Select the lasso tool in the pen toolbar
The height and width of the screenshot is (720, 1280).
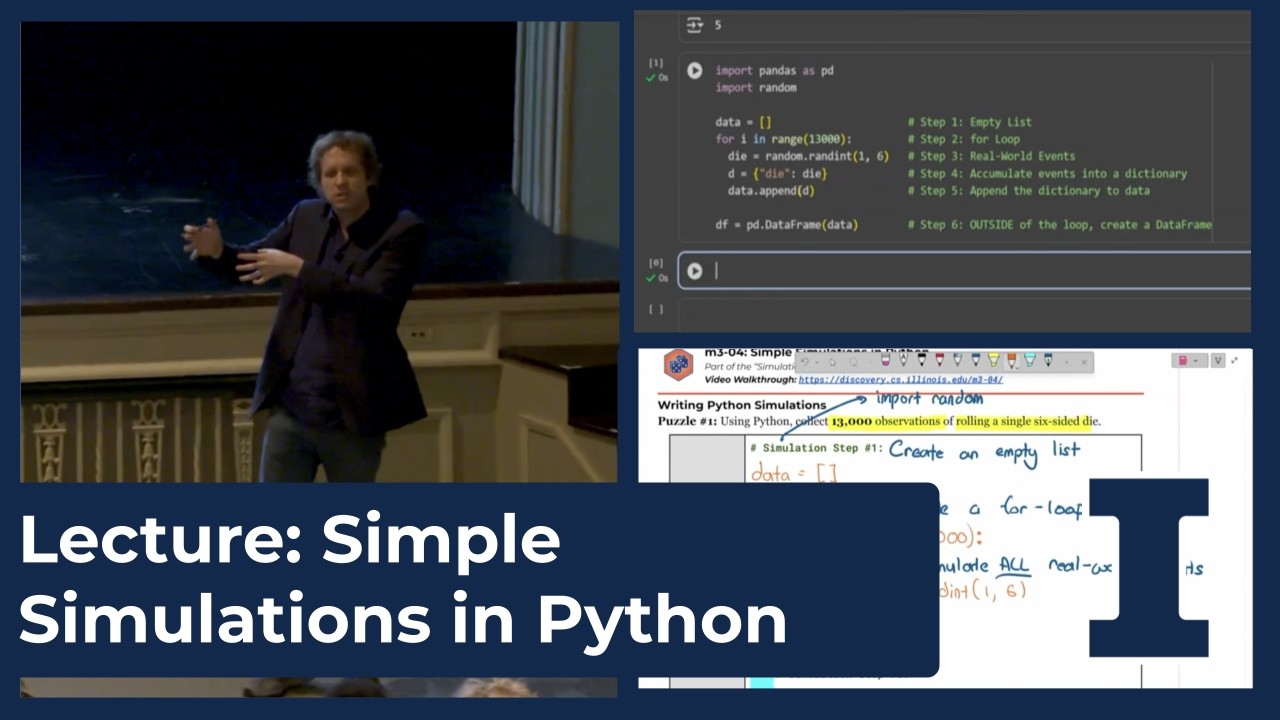click(853, 361)
